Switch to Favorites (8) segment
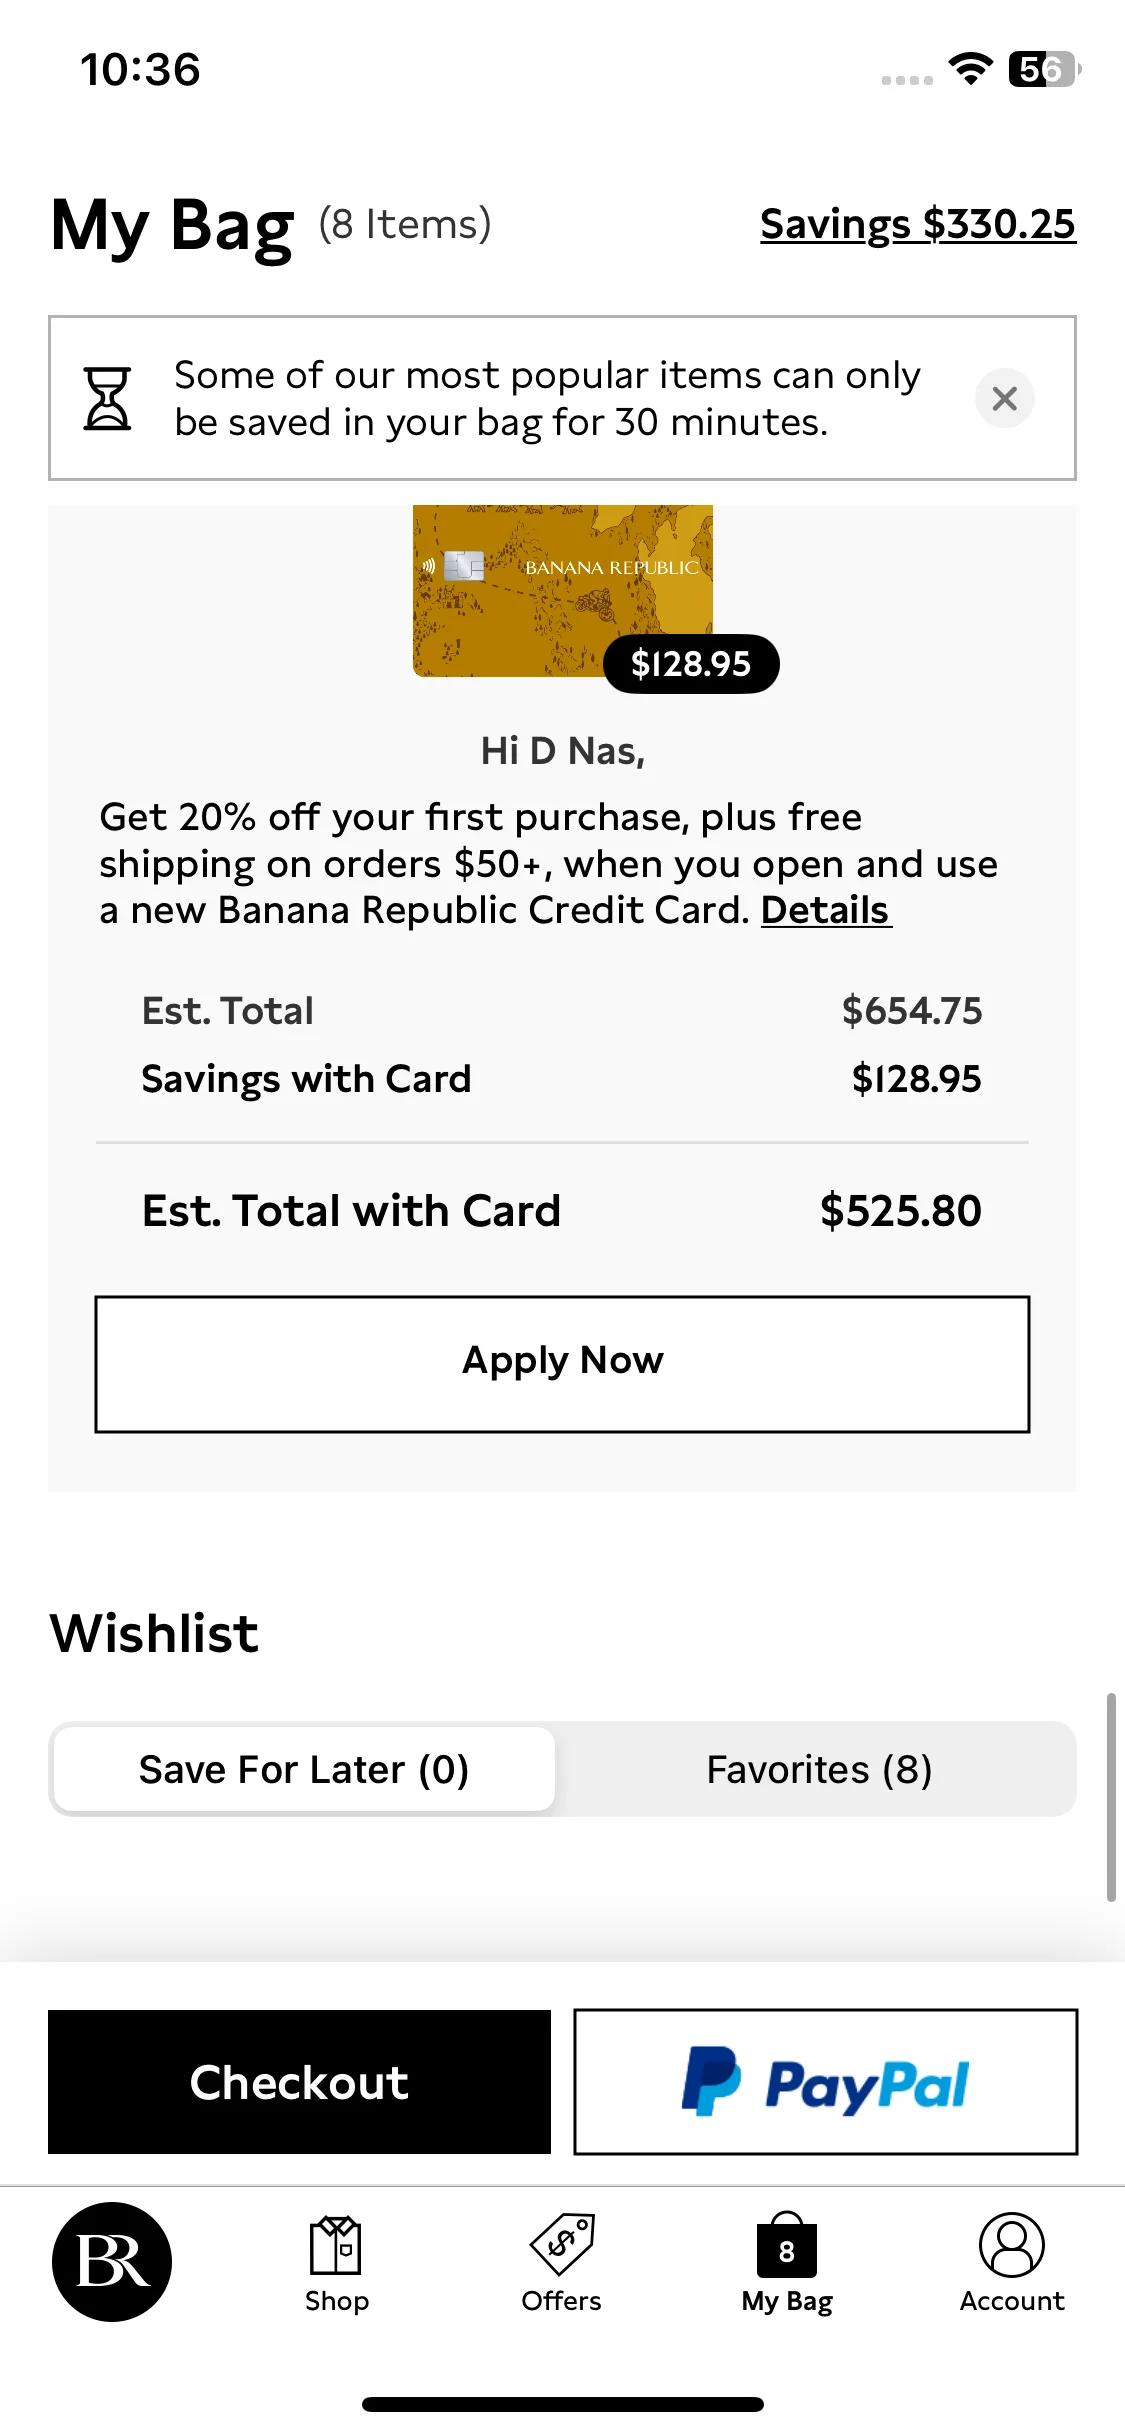 coord(819,1769)
